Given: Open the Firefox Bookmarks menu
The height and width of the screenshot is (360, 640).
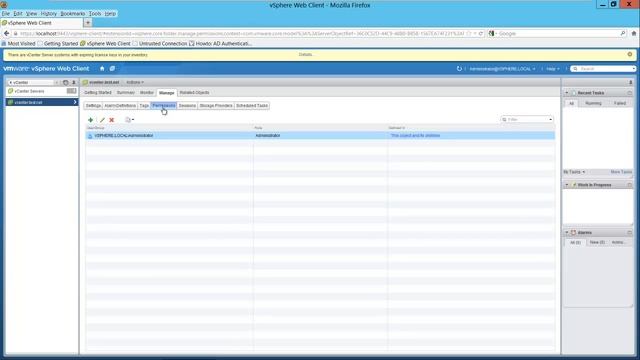Looking at the screenshot, I should coord(73,13).
